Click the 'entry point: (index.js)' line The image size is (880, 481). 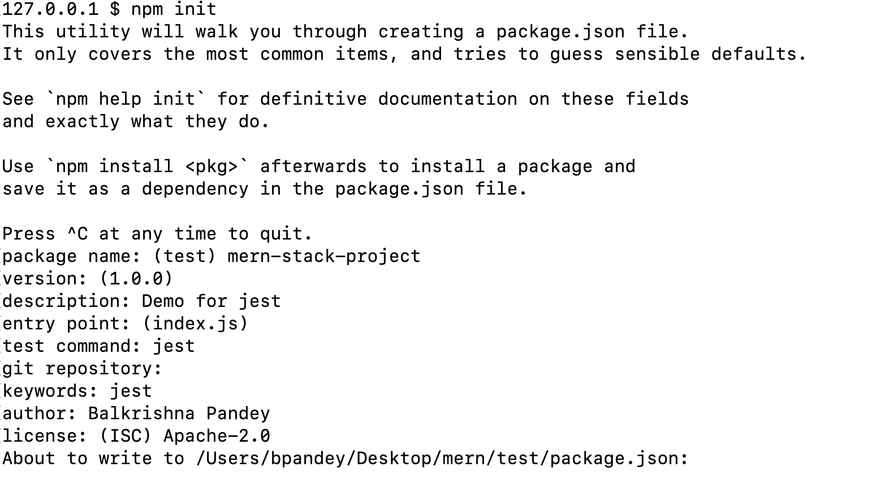(125, 323)
